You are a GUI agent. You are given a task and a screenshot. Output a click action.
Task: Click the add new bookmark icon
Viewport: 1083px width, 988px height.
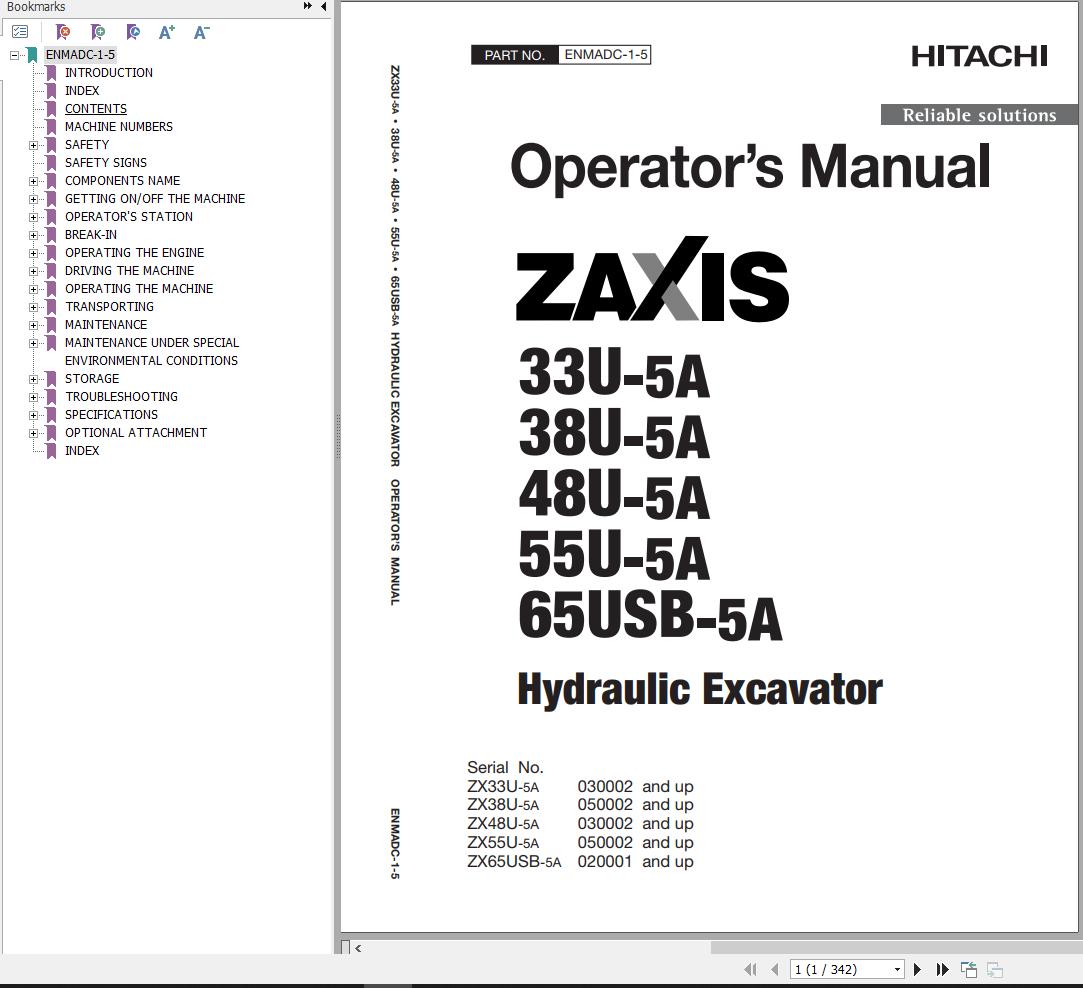[x=97, y=32]
